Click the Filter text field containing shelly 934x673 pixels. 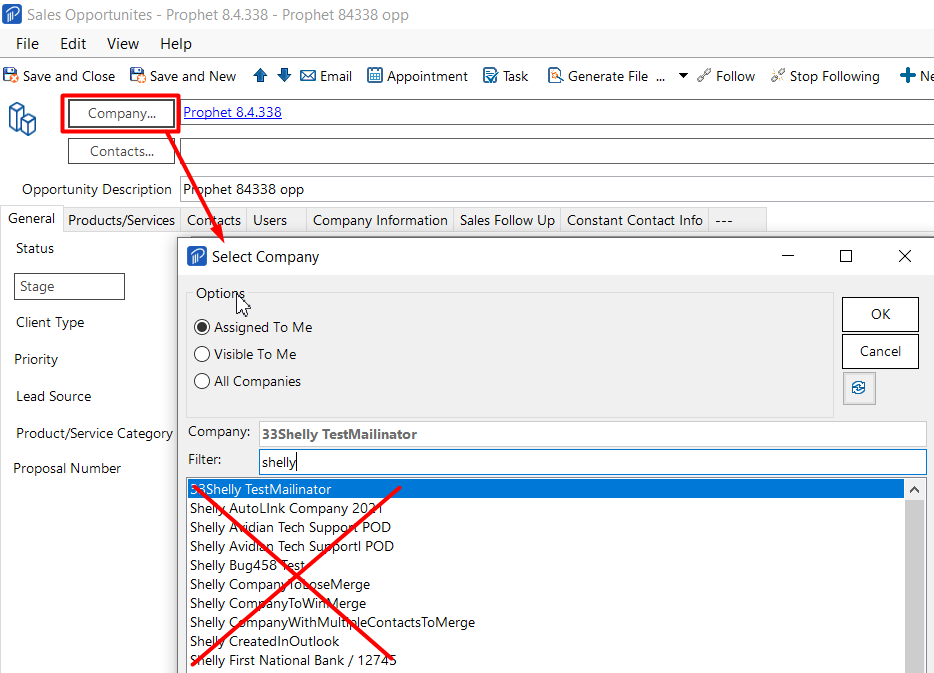click(x=593, y=462)
